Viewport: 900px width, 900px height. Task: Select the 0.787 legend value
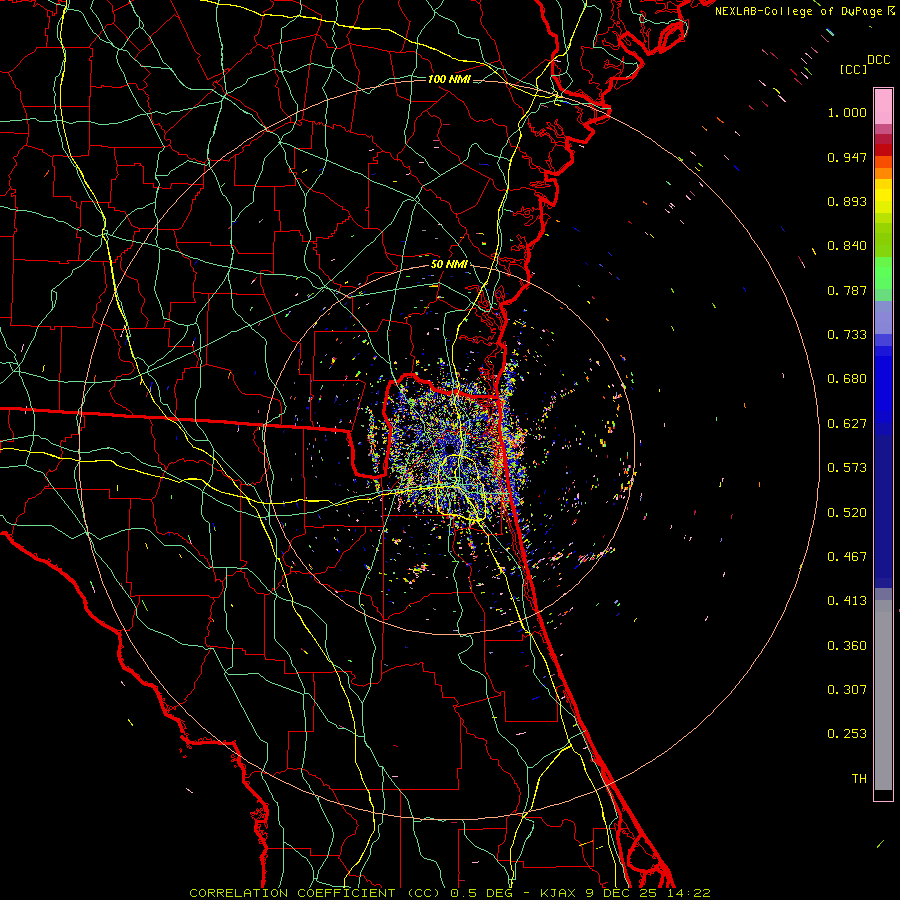click(847, 290)
